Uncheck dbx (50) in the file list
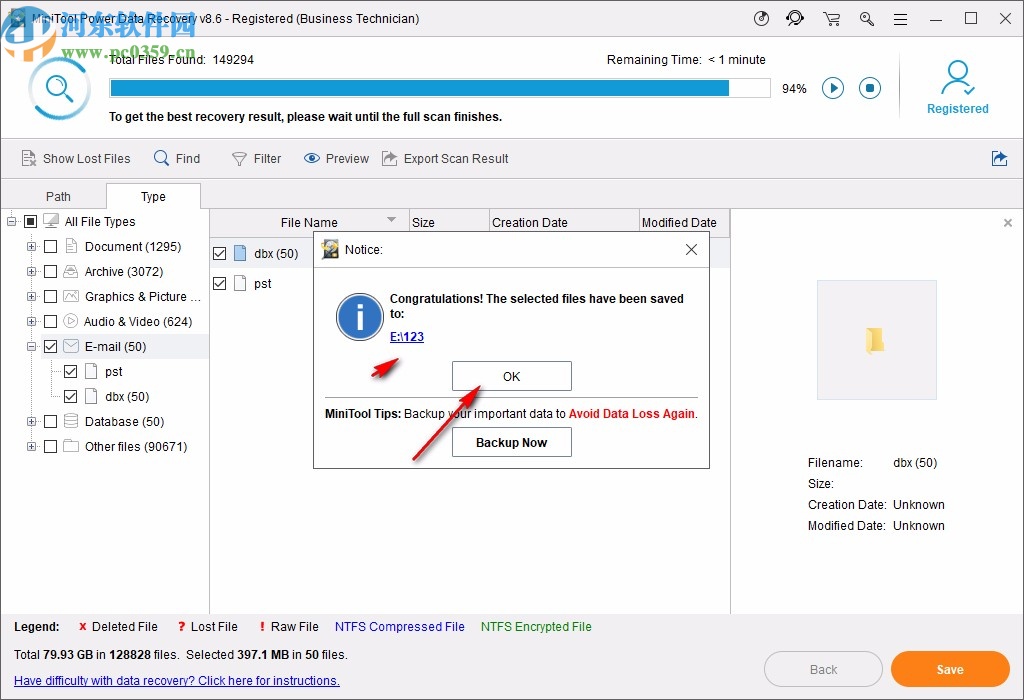Image resolution: width=1024 pixels, height=700 pixels. [219, 253]
